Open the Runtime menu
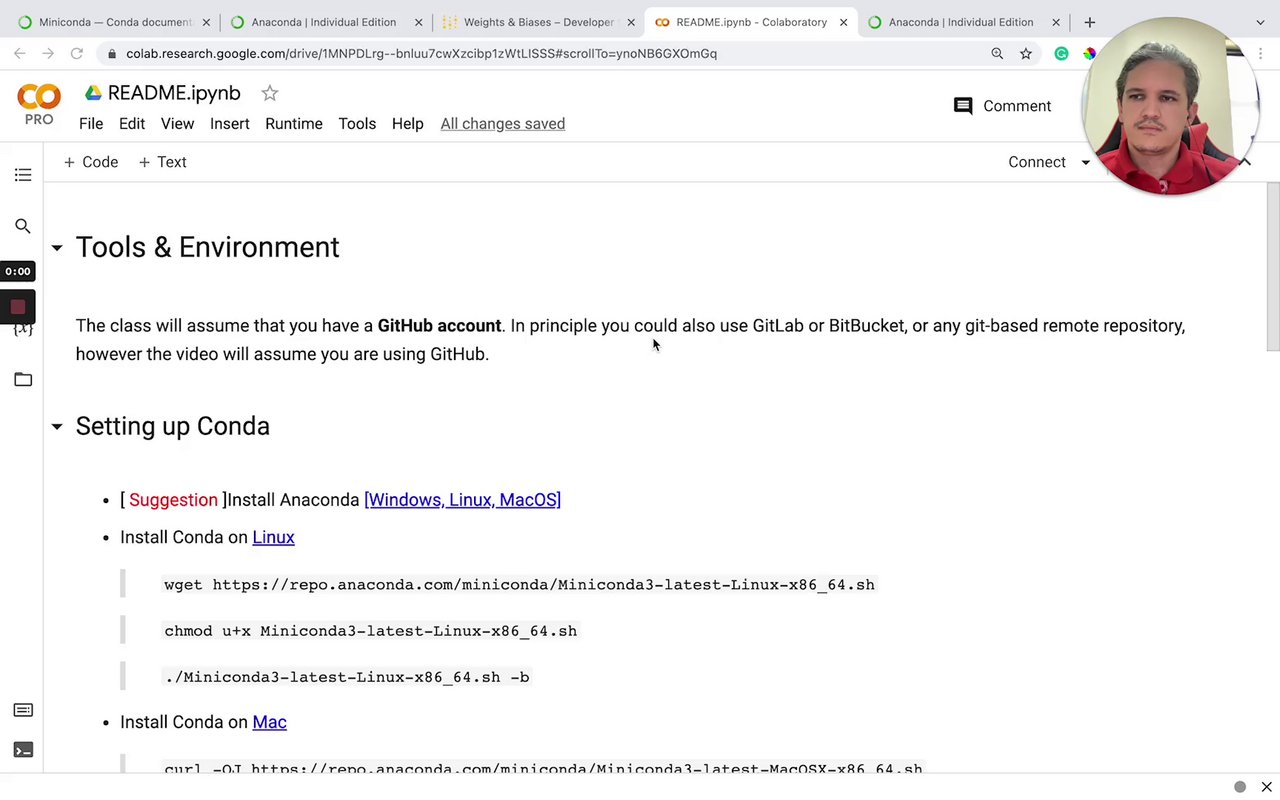This screenshot has width=1280, height=800. click(293, 124)
